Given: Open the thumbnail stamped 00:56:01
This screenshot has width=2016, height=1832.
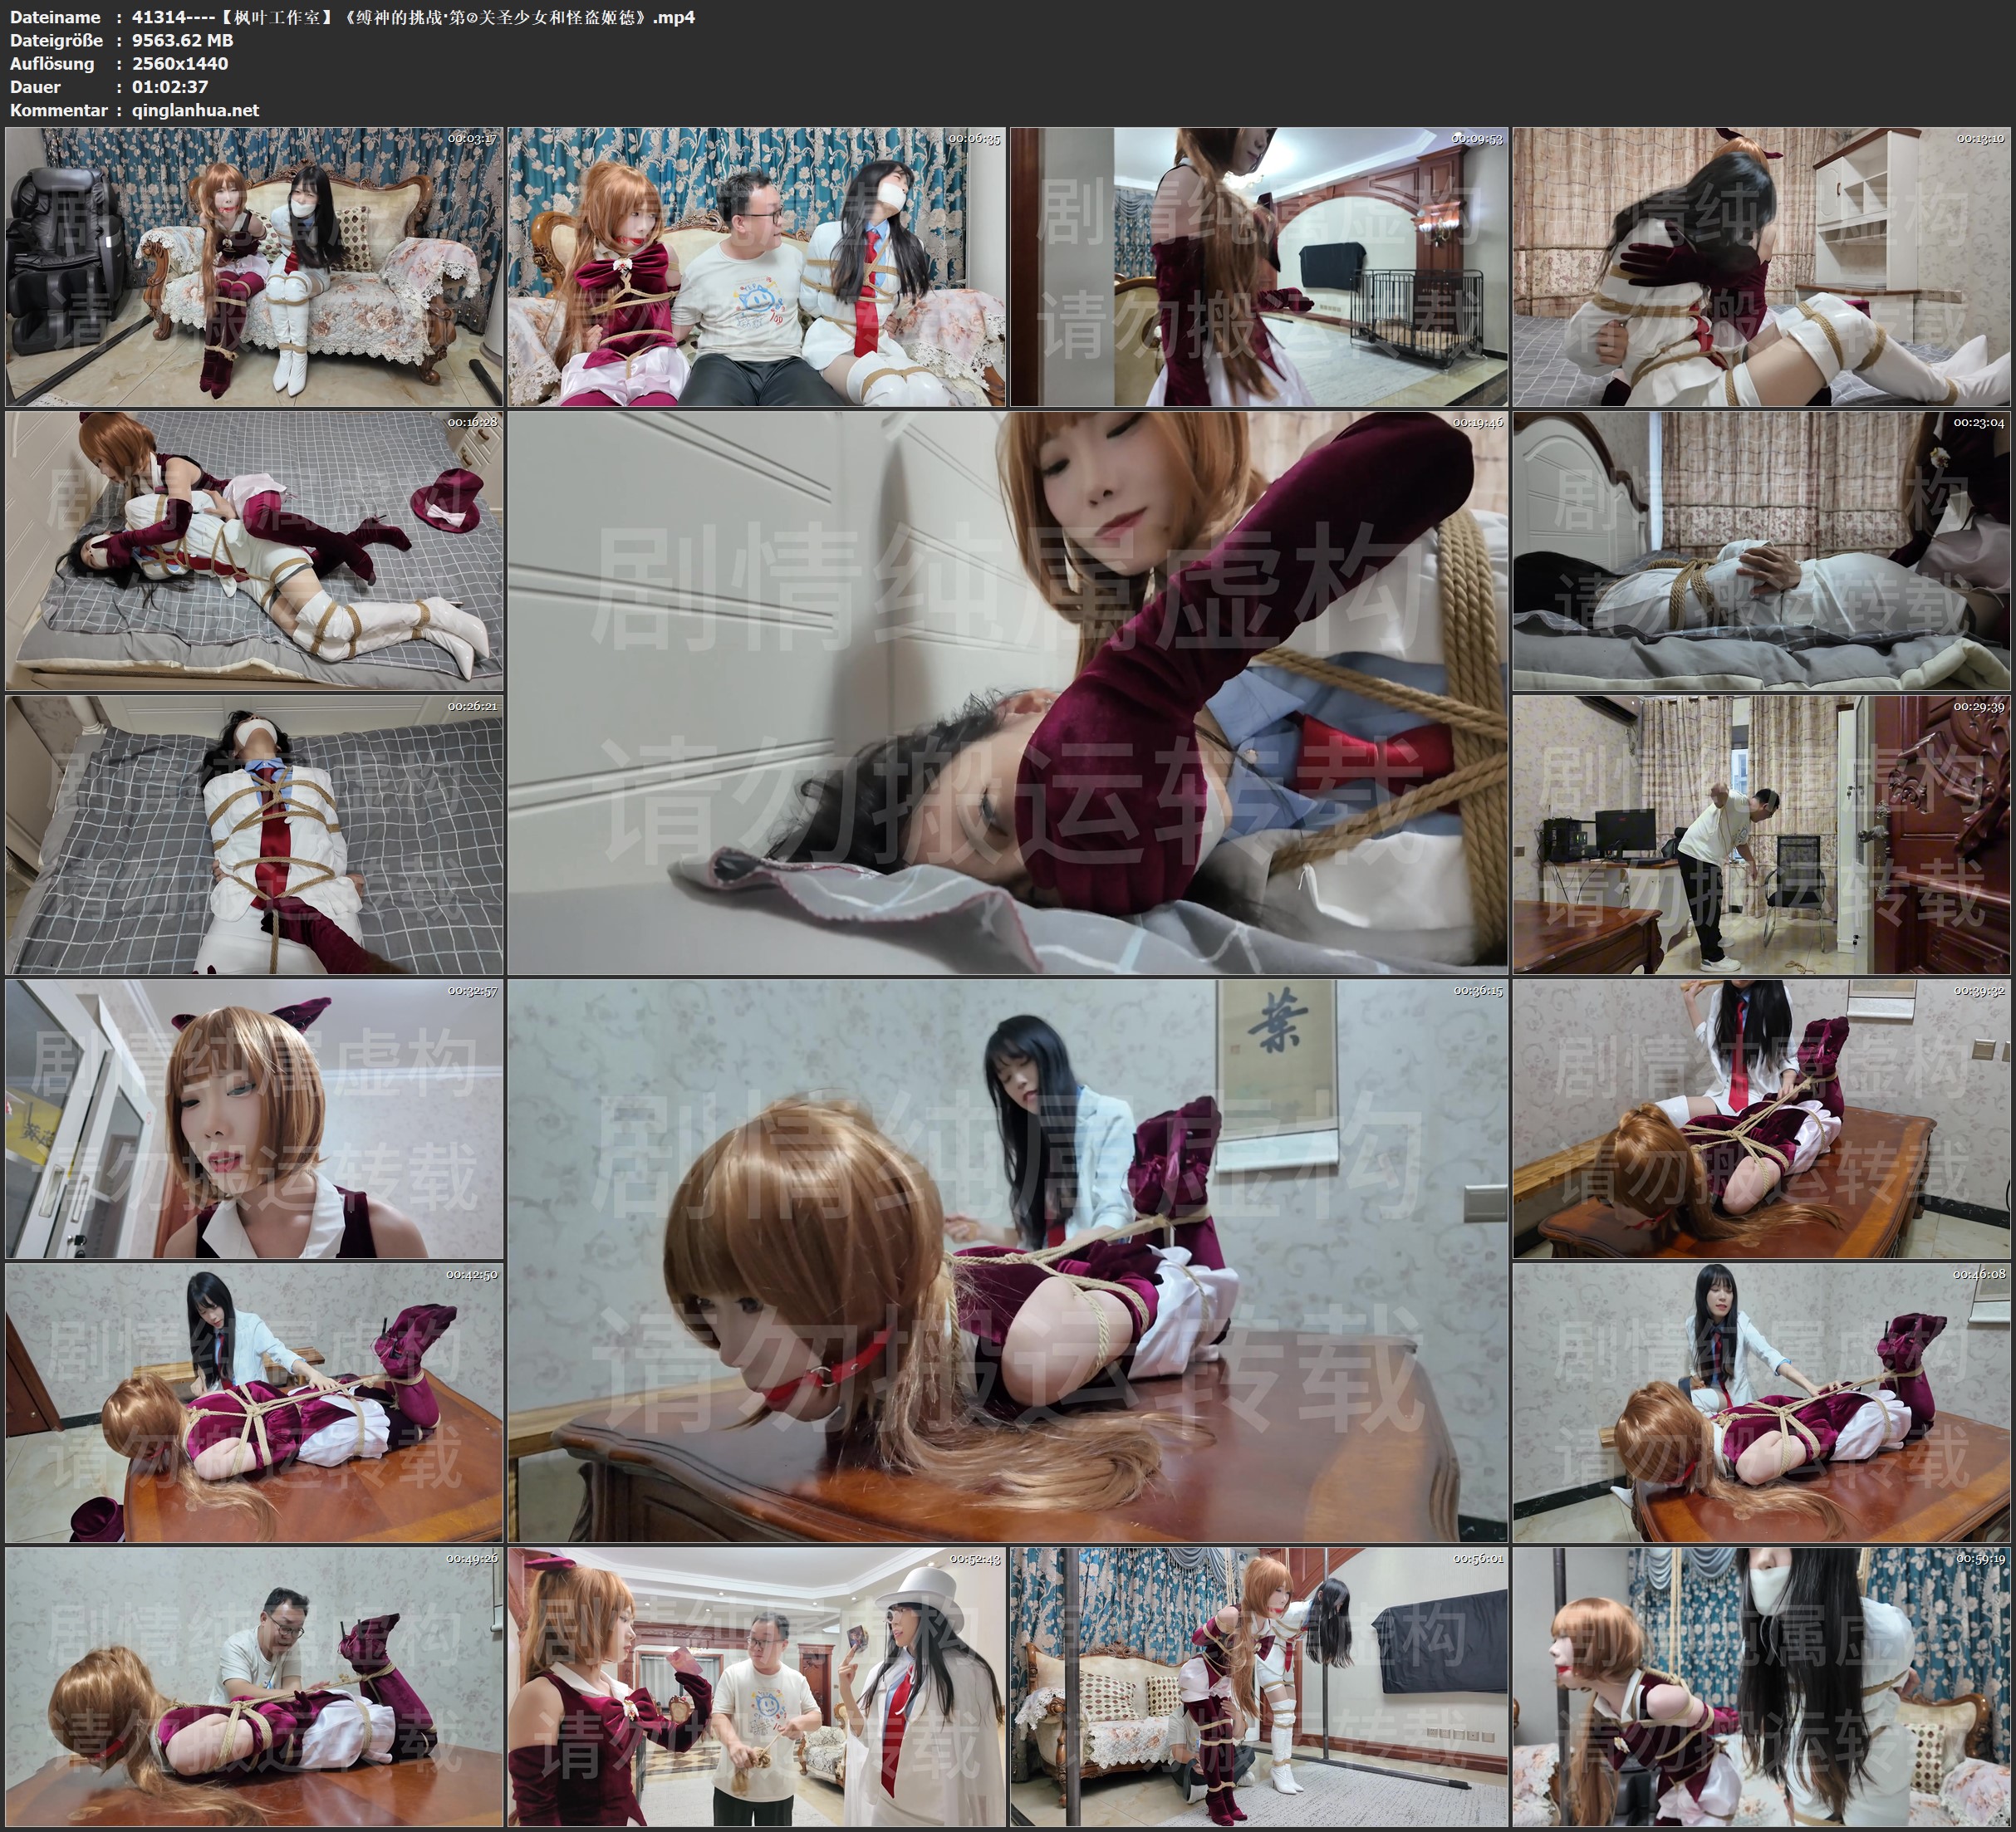Looking at the screenshot, I should coord(1259,1687).
